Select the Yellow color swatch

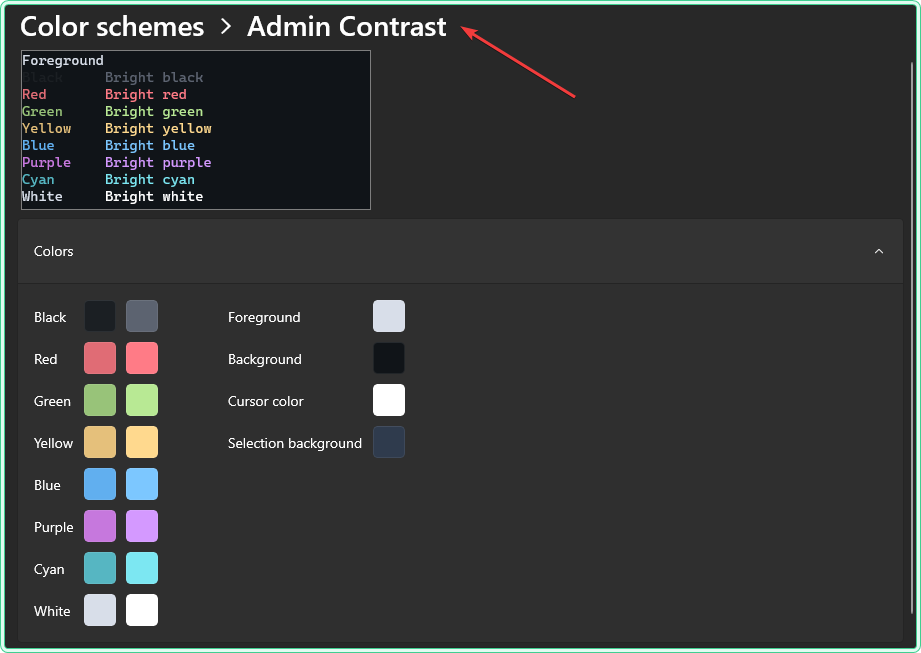pos(99,442)
